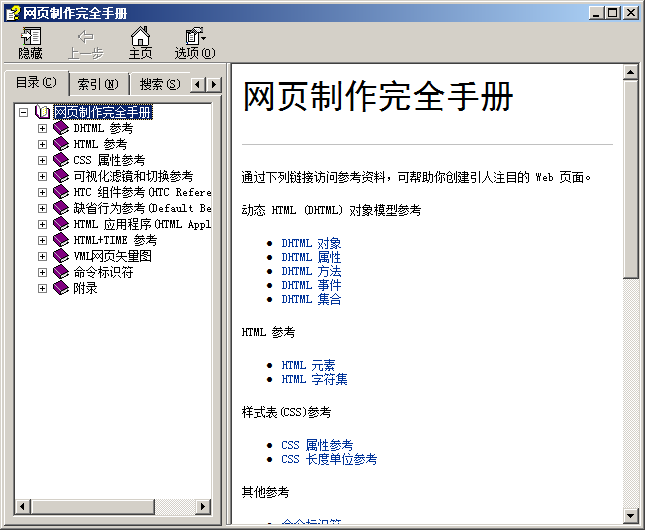This screenshot has height=530, width=645.
Task: Click the open book icon of root node
Action: 42,112
